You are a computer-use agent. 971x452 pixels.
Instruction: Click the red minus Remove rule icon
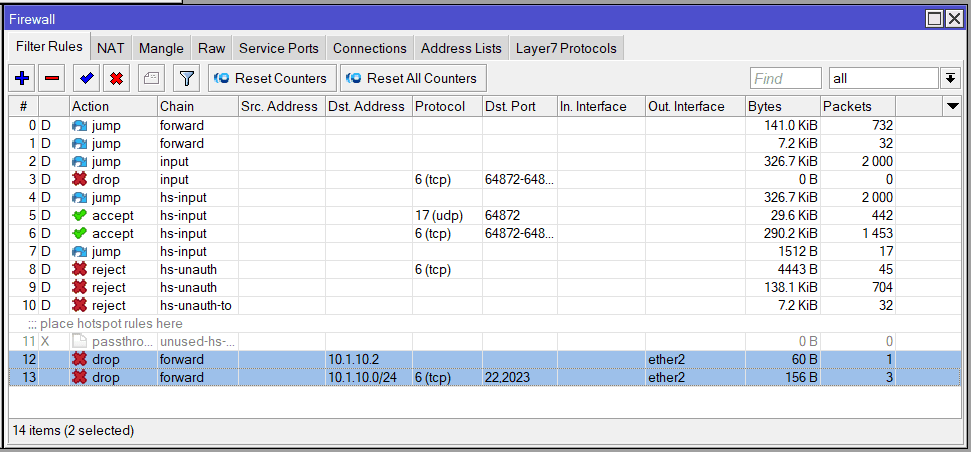coord(53,78)
